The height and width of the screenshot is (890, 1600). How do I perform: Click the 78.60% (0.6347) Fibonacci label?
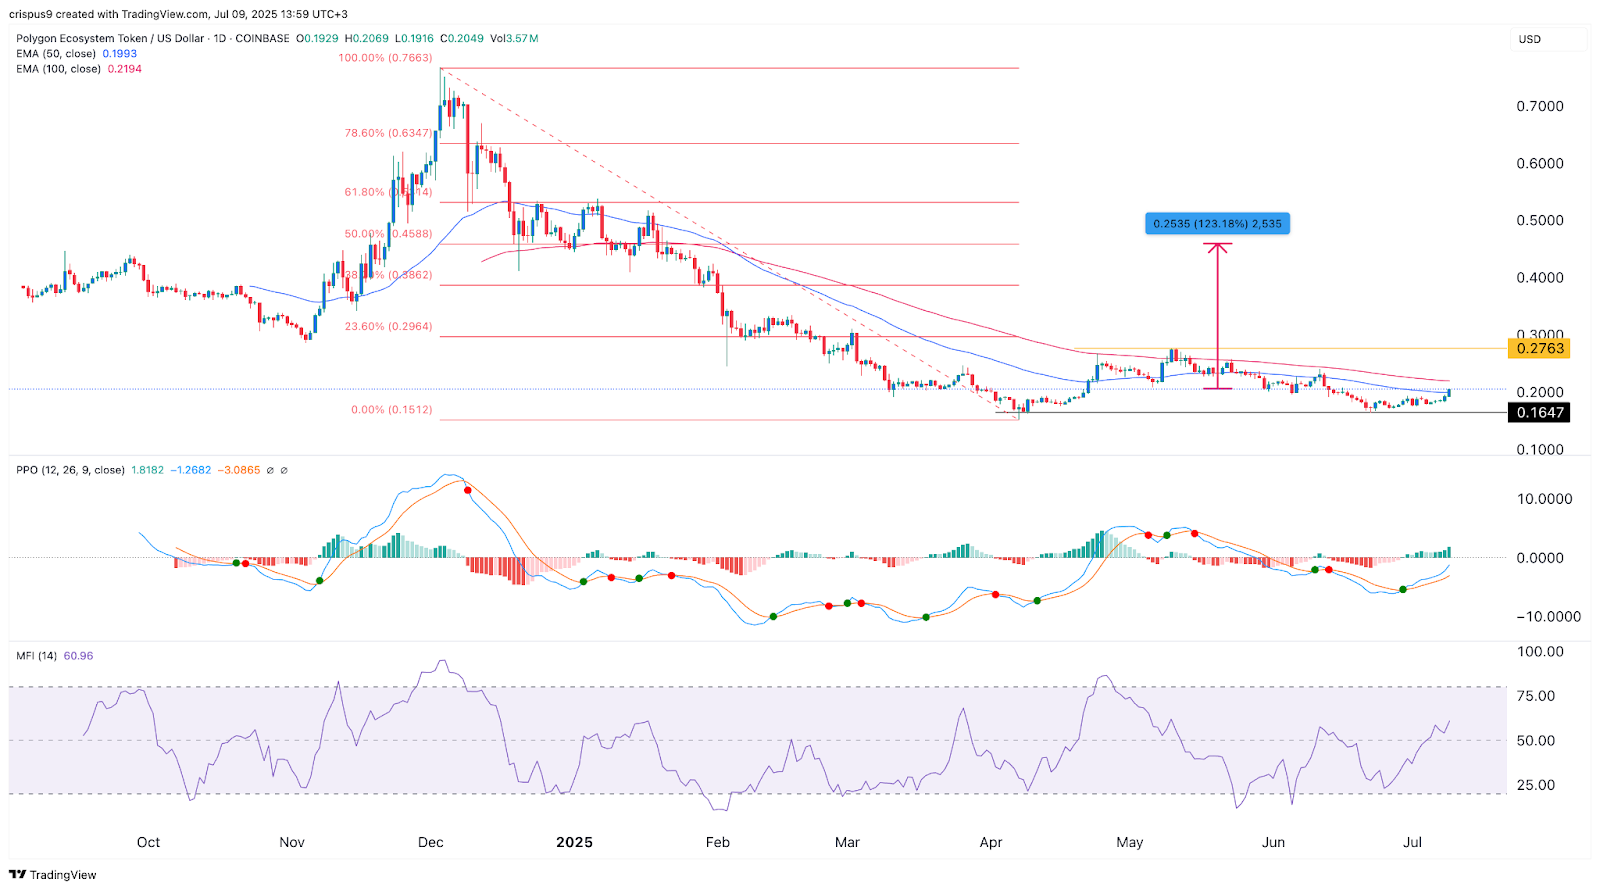click(389, 133)
